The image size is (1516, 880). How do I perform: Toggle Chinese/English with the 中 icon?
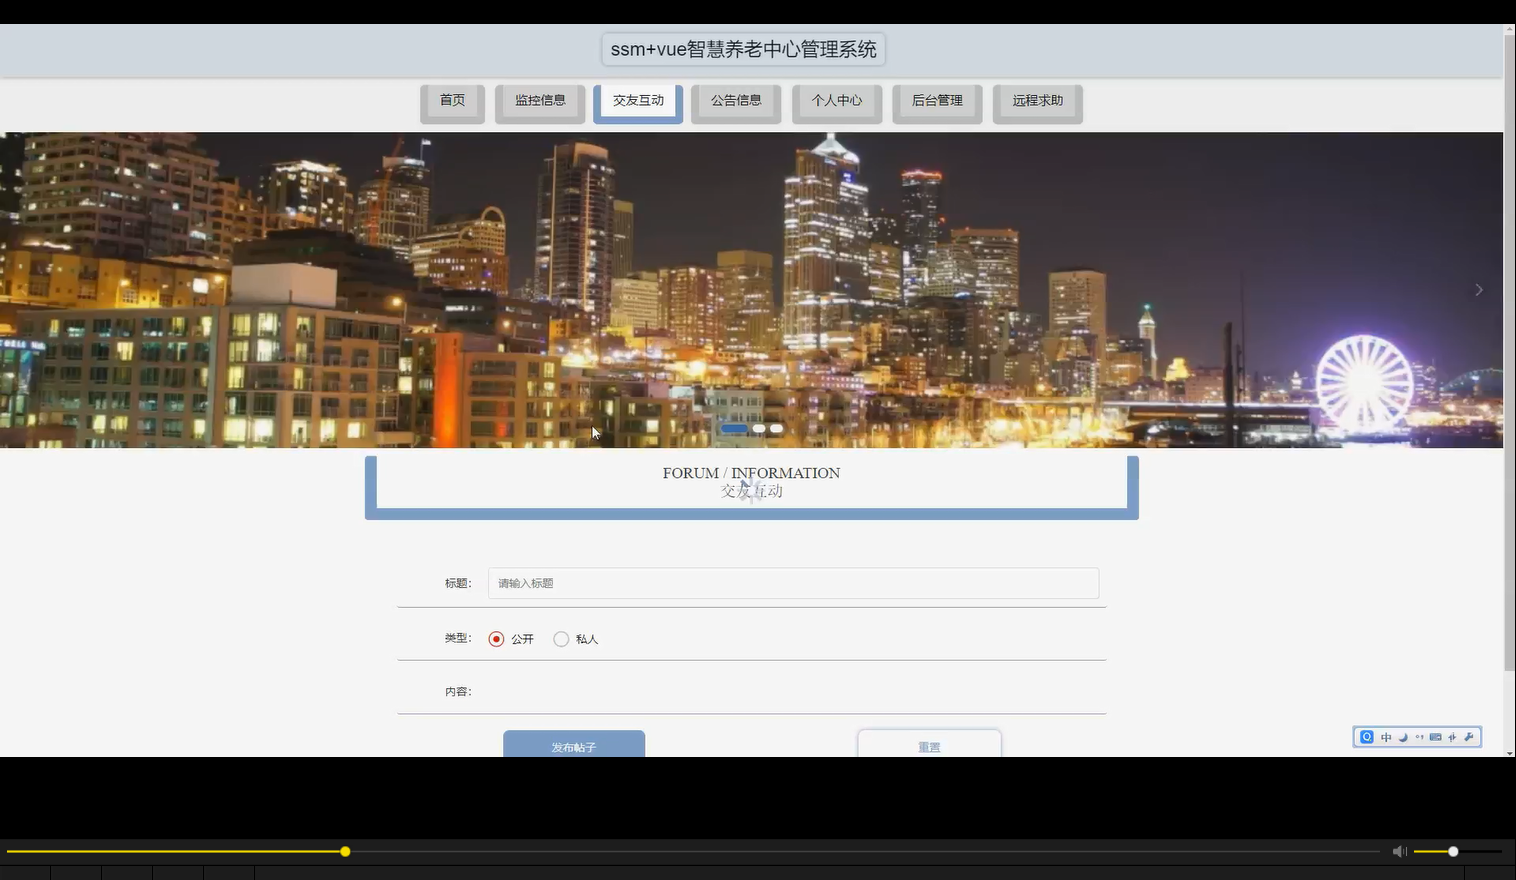1386,737
